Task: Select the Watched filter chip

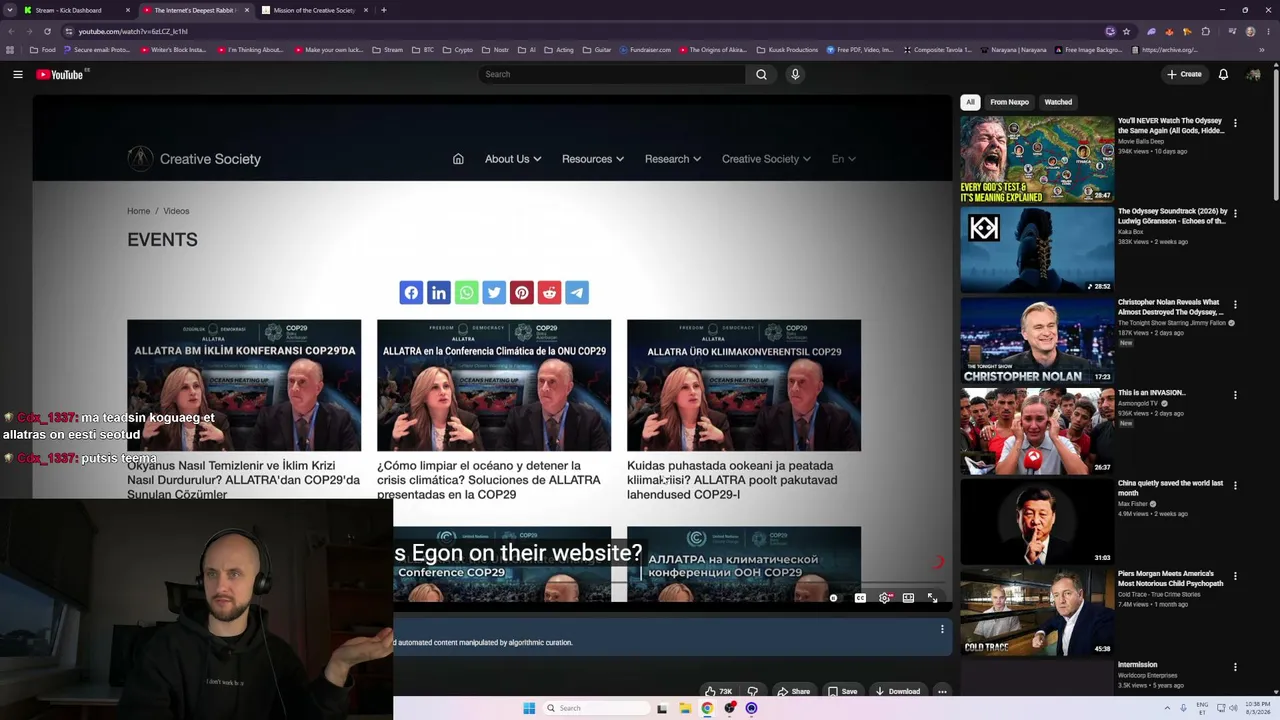Action: coord(1058,102)
